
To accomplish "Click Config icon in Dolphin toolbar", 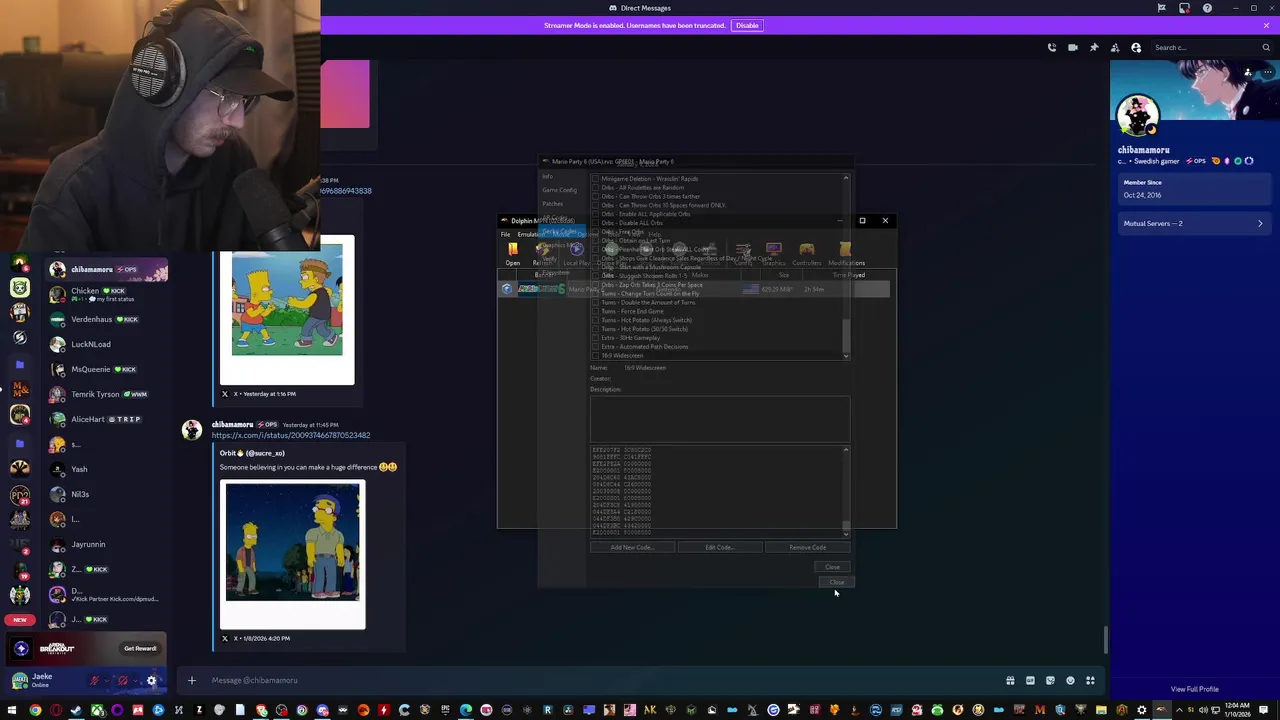I will 743,253.
